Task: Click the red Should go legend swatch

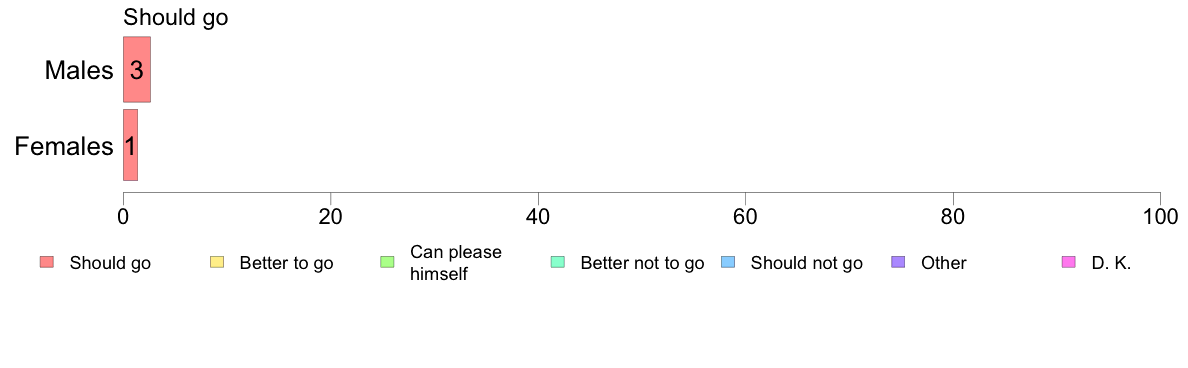Action: (47, 263)
